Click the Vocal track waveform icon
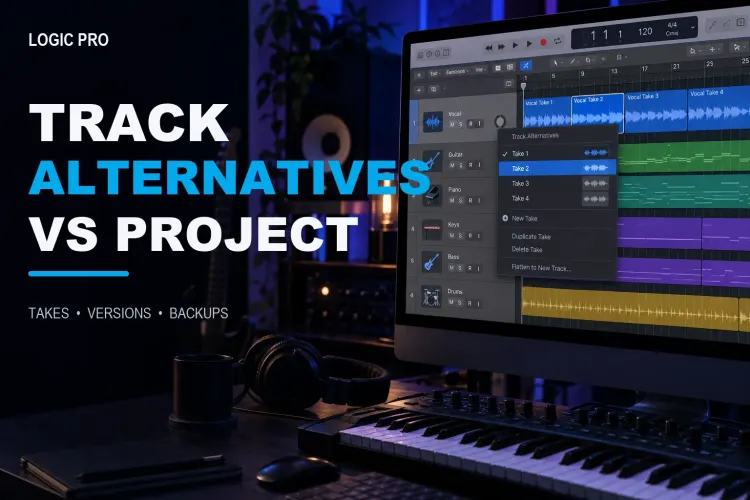Viewport: 750px width, 500px height. coord(433,122)
